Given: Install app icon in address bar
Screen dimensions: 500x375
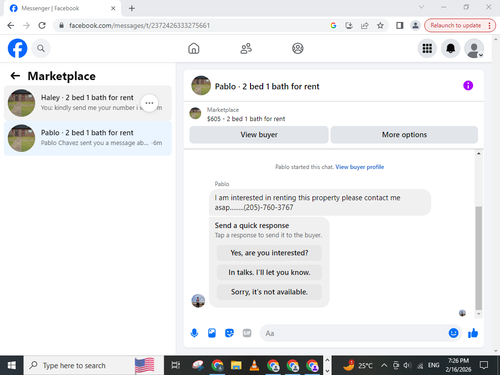Looking at the screenshot, I should [349, 25].
